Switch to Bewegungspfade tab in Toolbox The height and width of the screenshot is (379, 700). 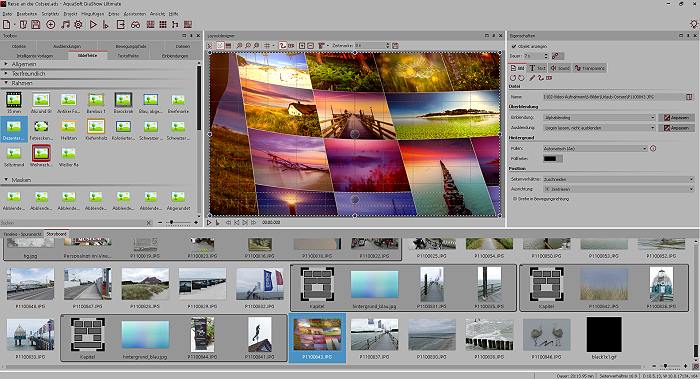[131, 46]
